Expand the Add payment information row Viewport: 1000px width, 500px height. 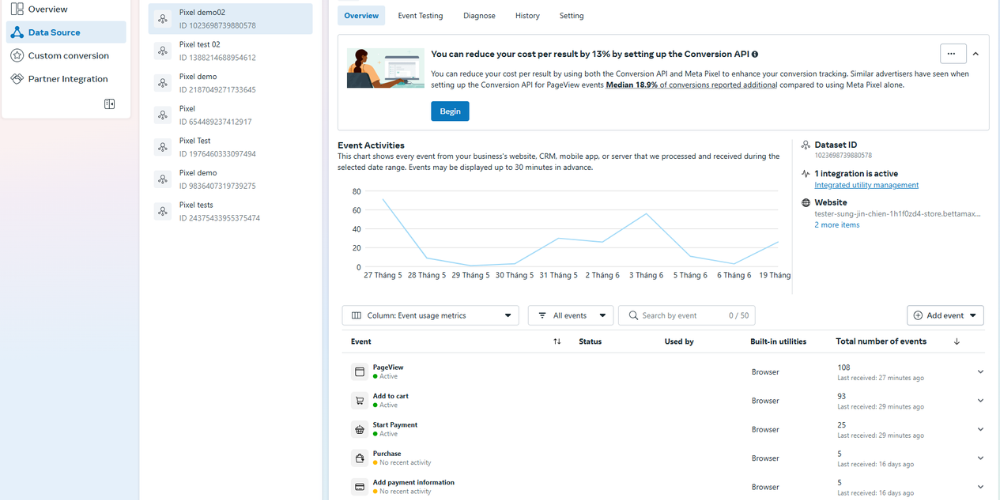(980, 487)
